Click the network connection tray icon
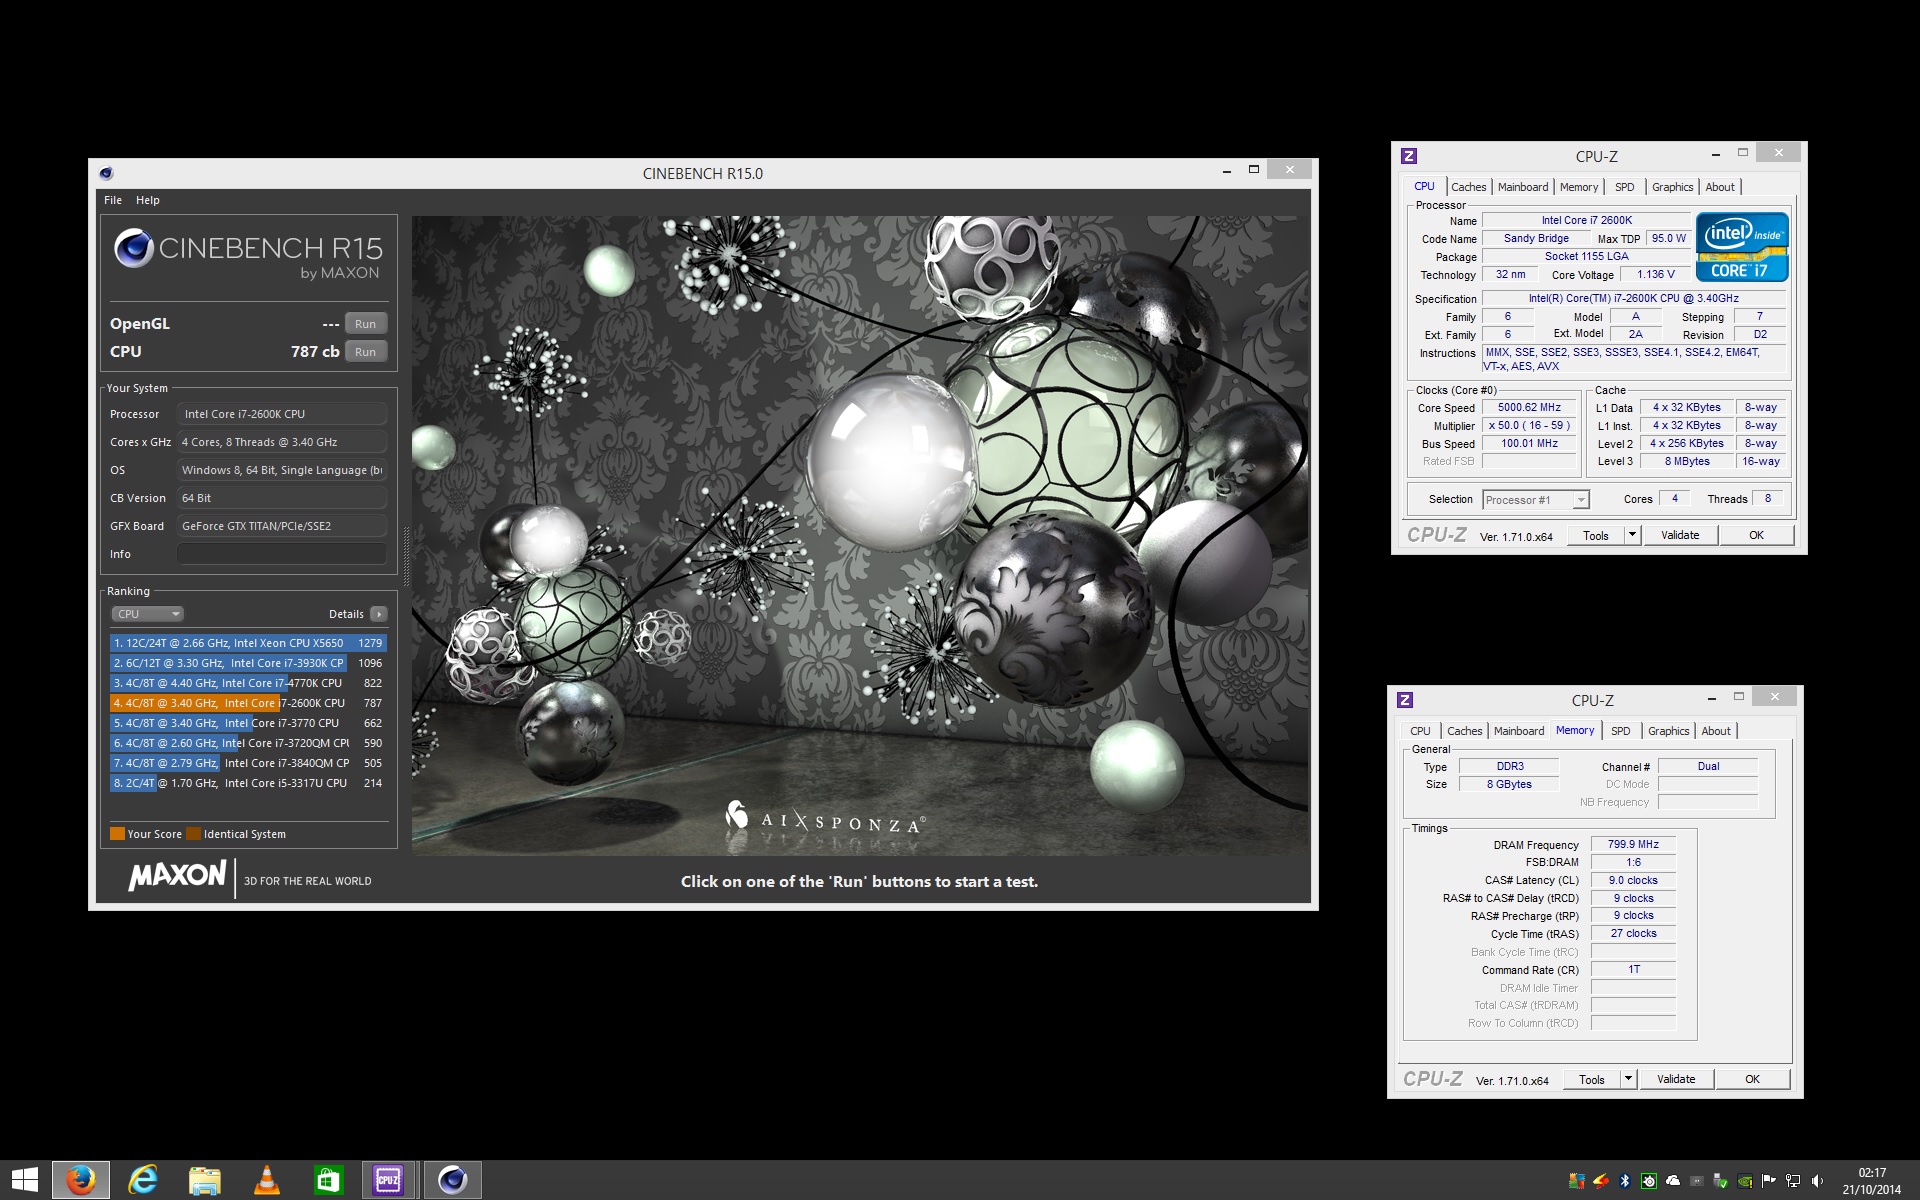This screenshot has width=1920, height=1200. coord(1793,1181)
